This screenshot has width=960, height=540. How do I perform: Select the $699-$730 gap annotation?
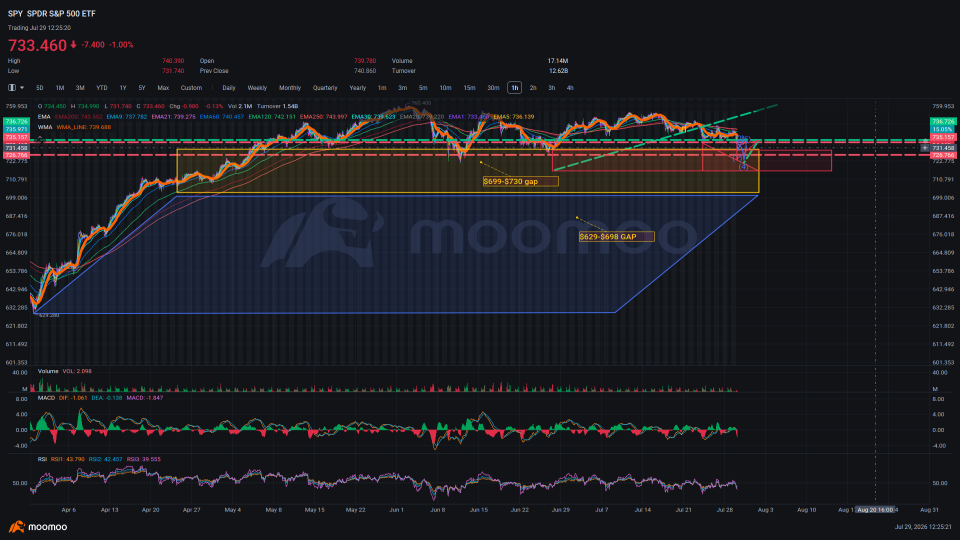pos(520,181)
